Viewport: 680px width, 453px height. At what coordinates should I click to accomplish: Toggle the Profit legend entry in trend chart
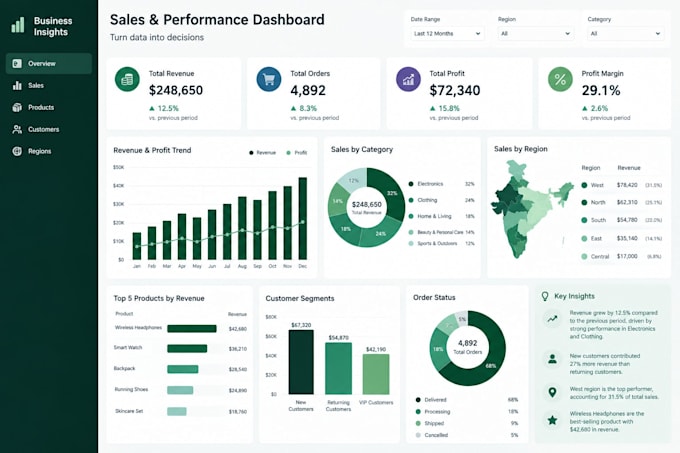pos(297,153)
